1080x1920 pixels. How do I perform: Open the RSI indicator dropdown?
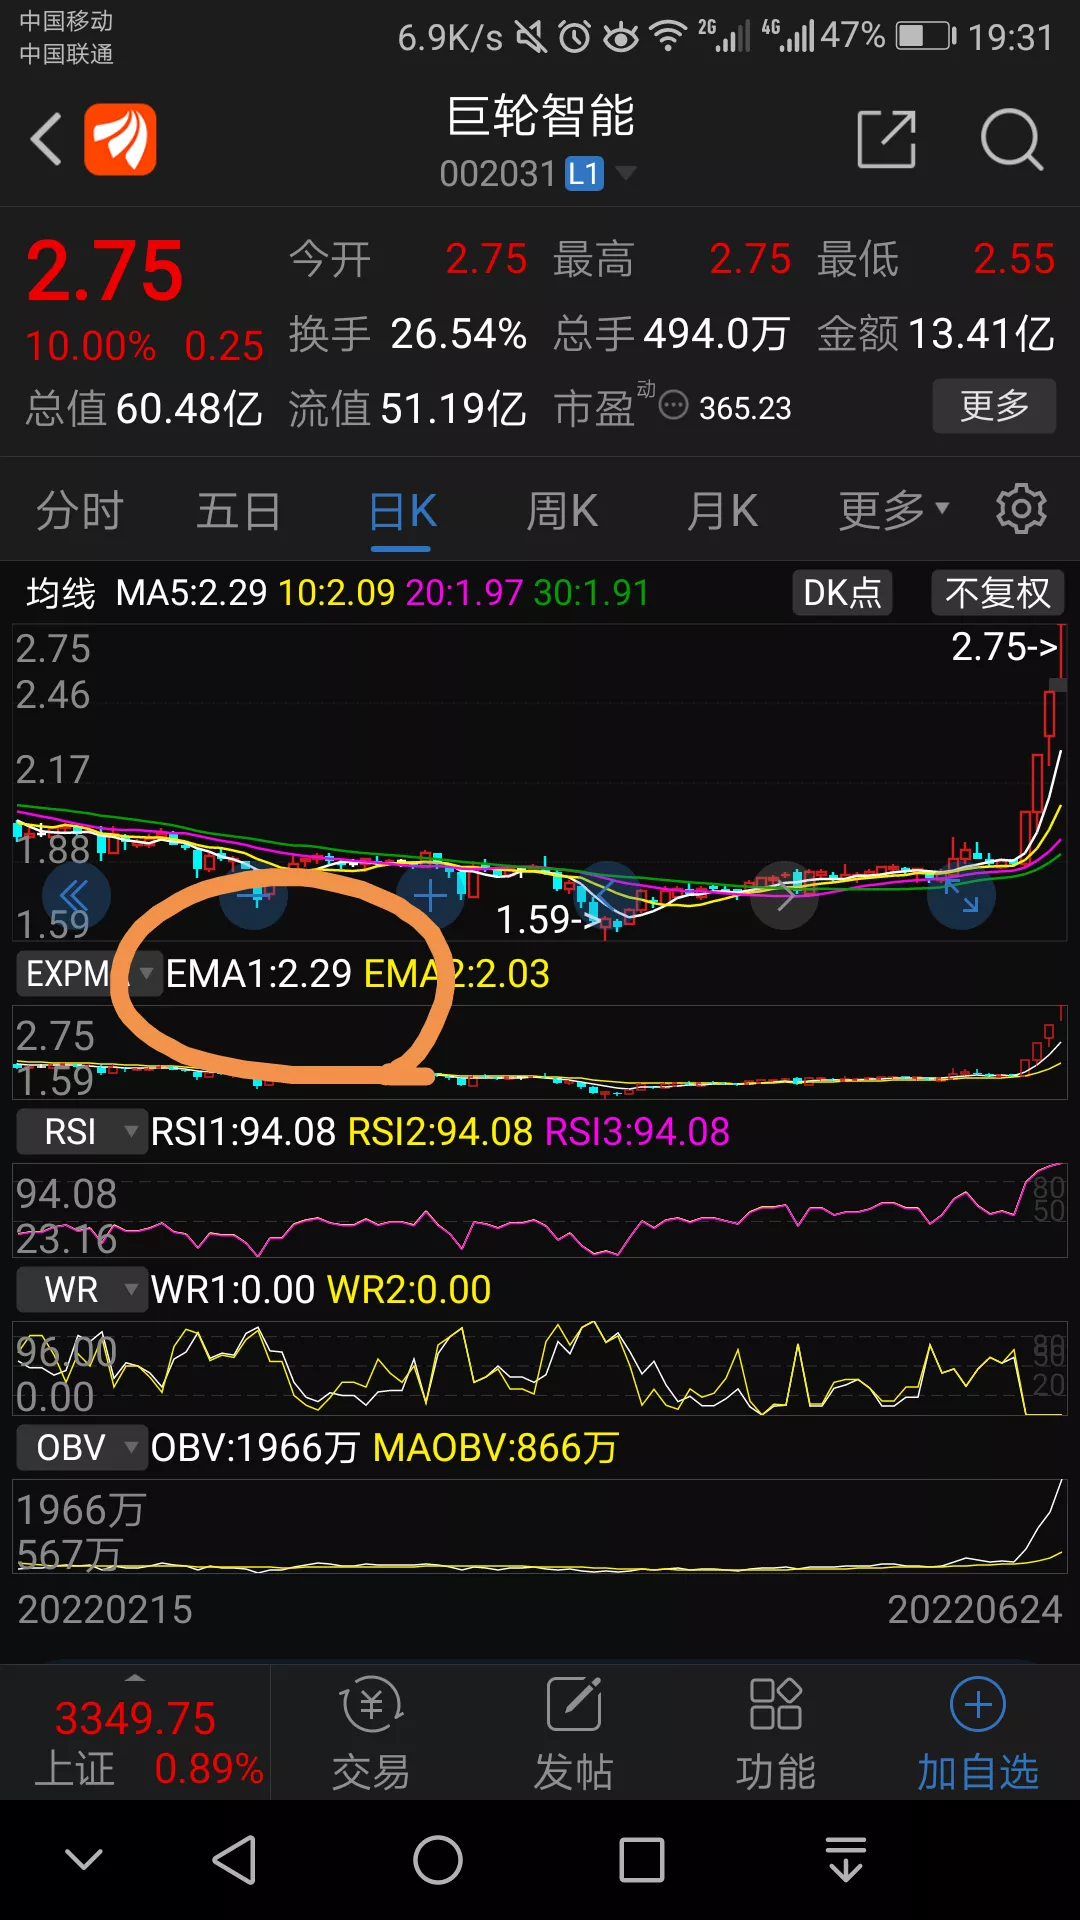coord(82,1132)
